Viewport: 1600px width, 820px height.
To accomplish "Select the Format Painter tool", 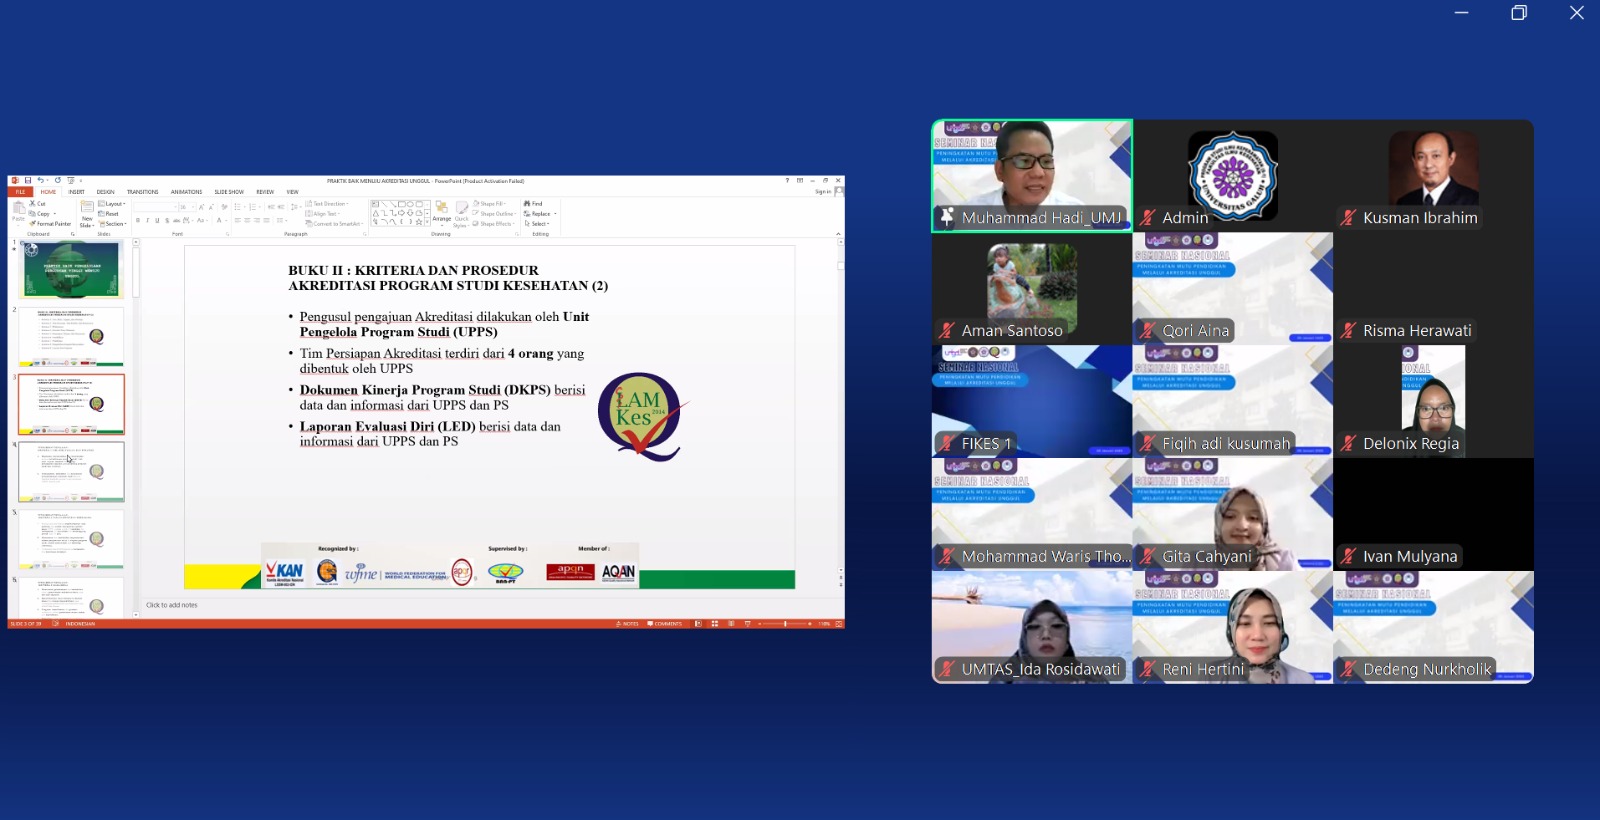I will tap(51, 224).
